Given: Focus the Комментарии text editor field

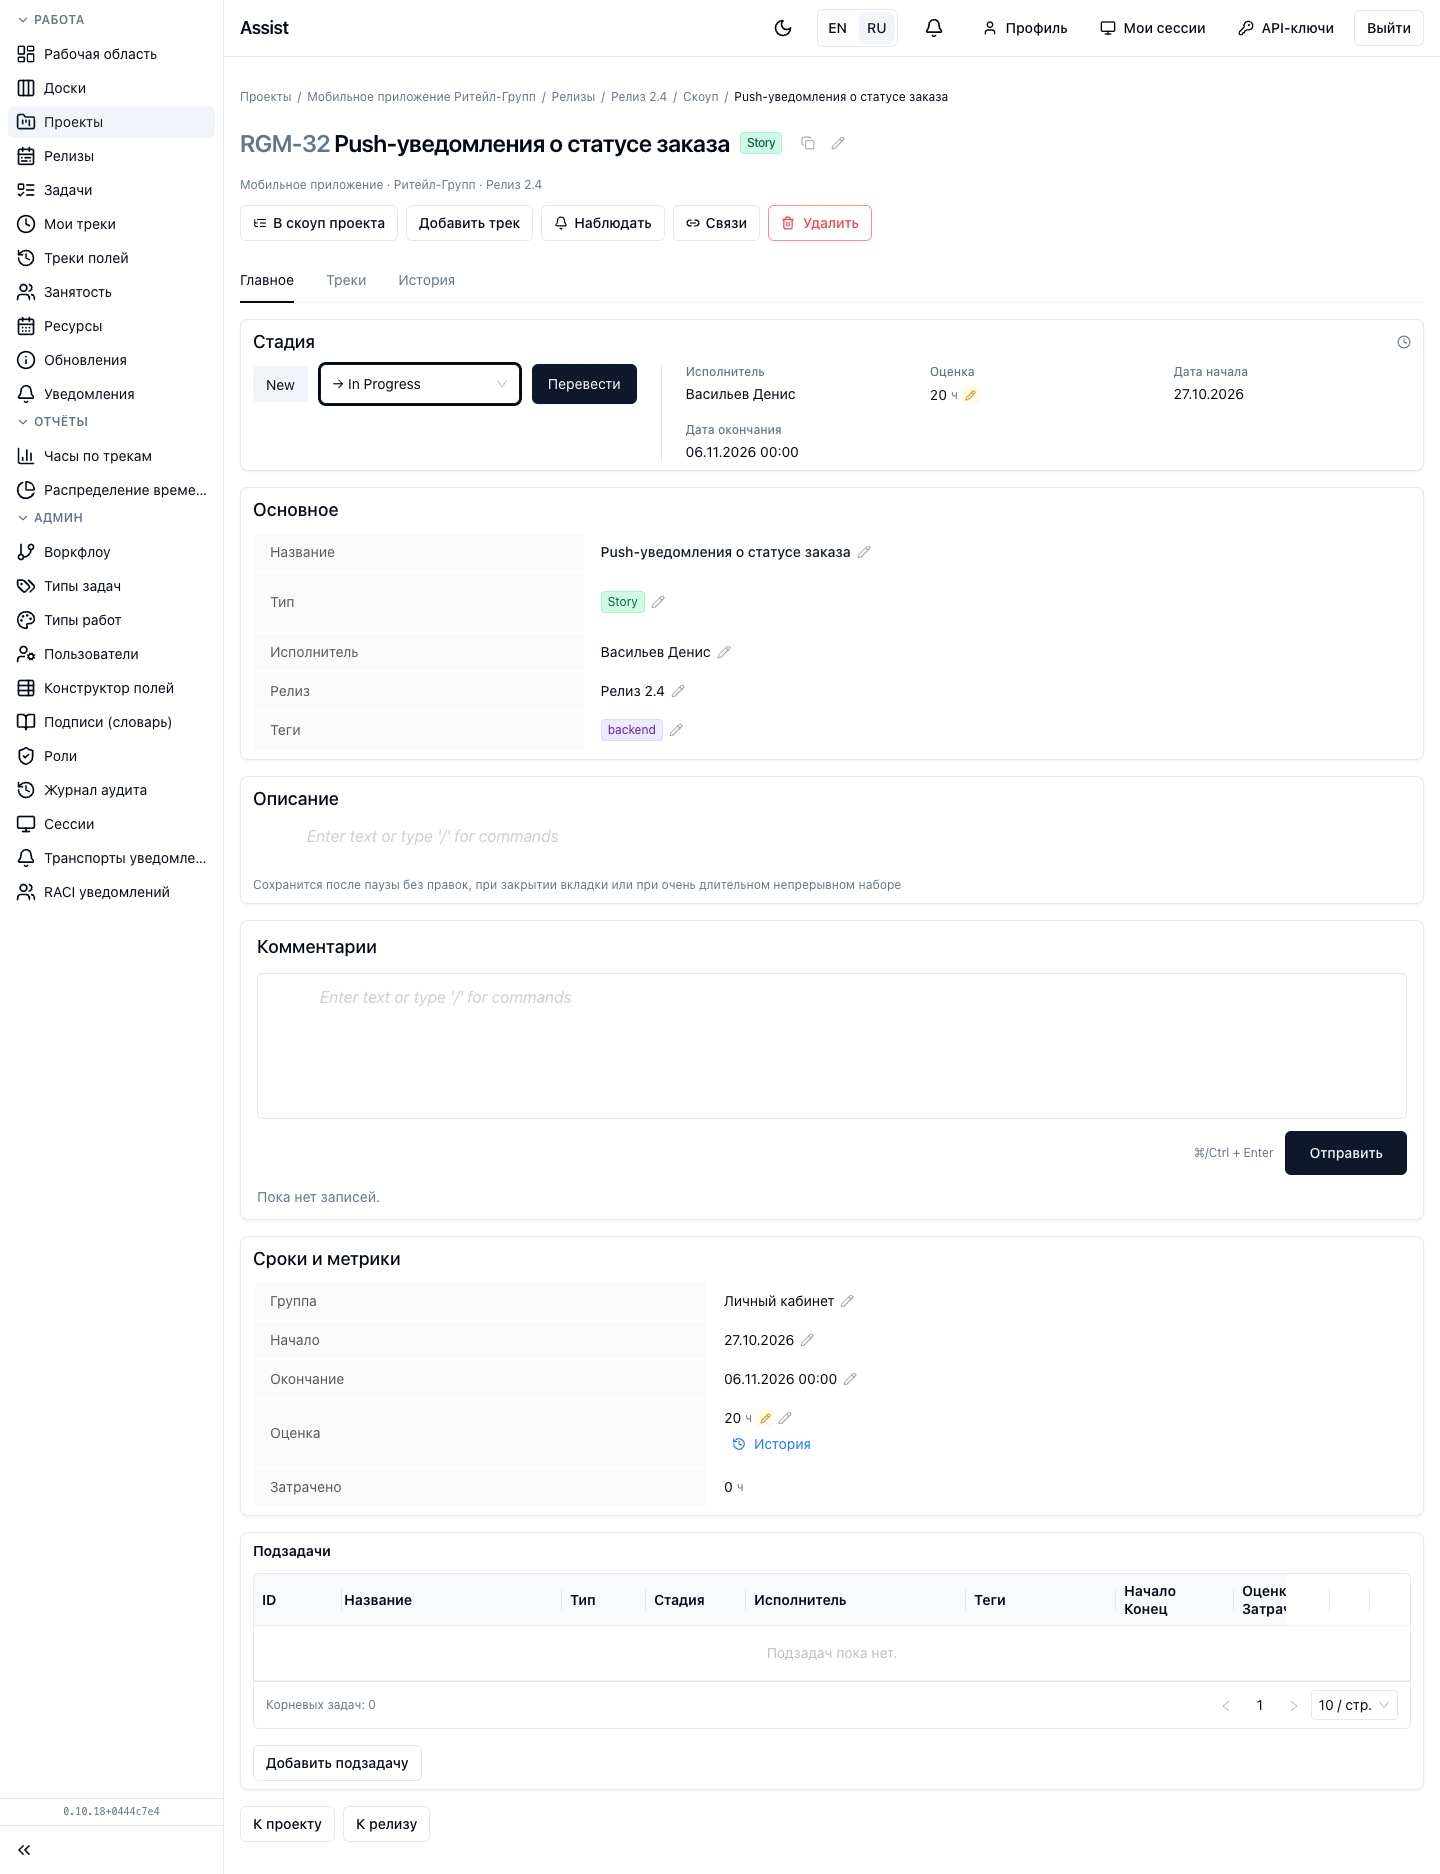Looking at the screenshot, I should [x=832, y=1046].
